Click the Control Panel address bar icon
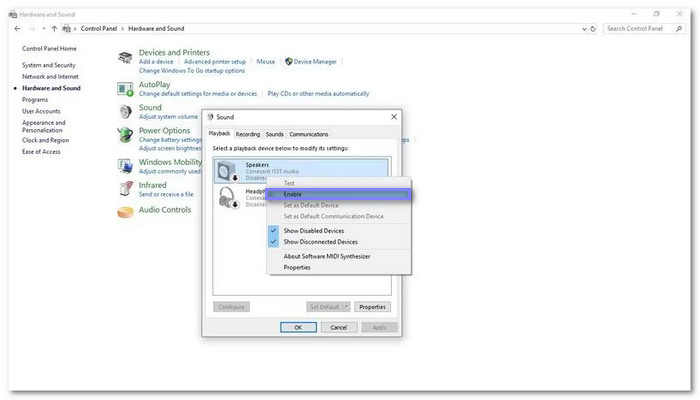This screenshot has width=700, height=400. click(x=67, y=29)
